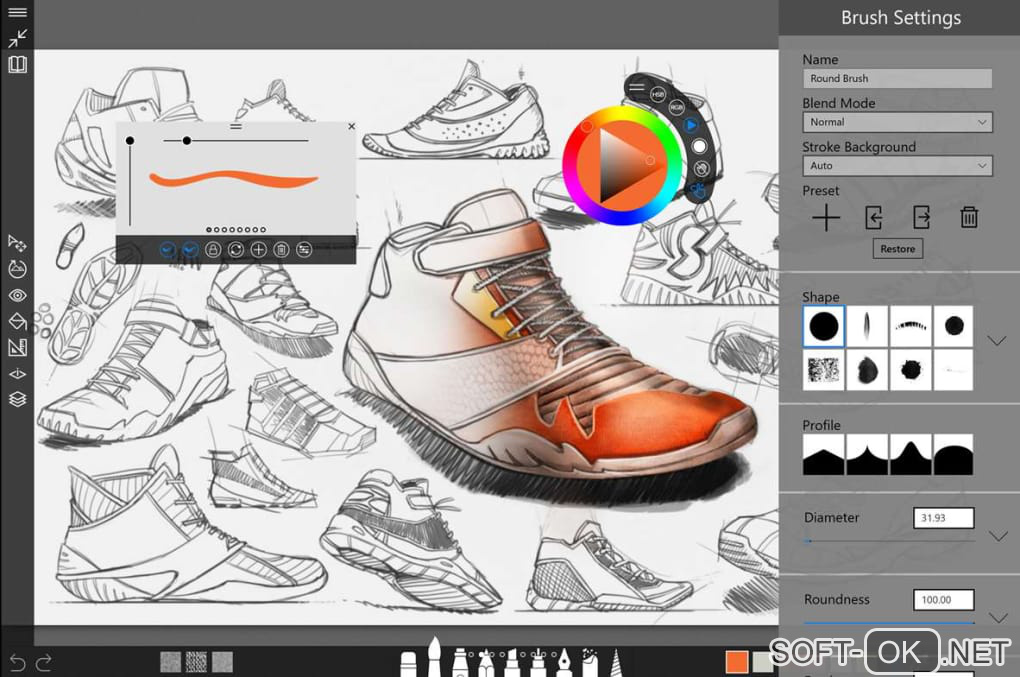
Task: Switch color picker to RGB mode
Action: [x=677, y=107]
